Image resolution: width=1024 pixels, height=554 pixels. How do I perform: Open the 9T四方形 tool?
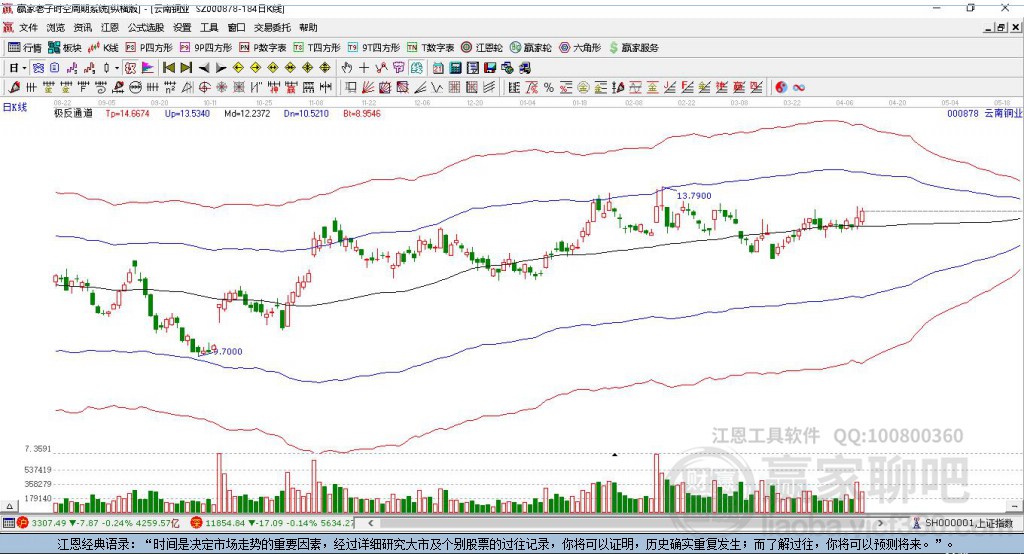pyautogui.click(x=374, y=48)
